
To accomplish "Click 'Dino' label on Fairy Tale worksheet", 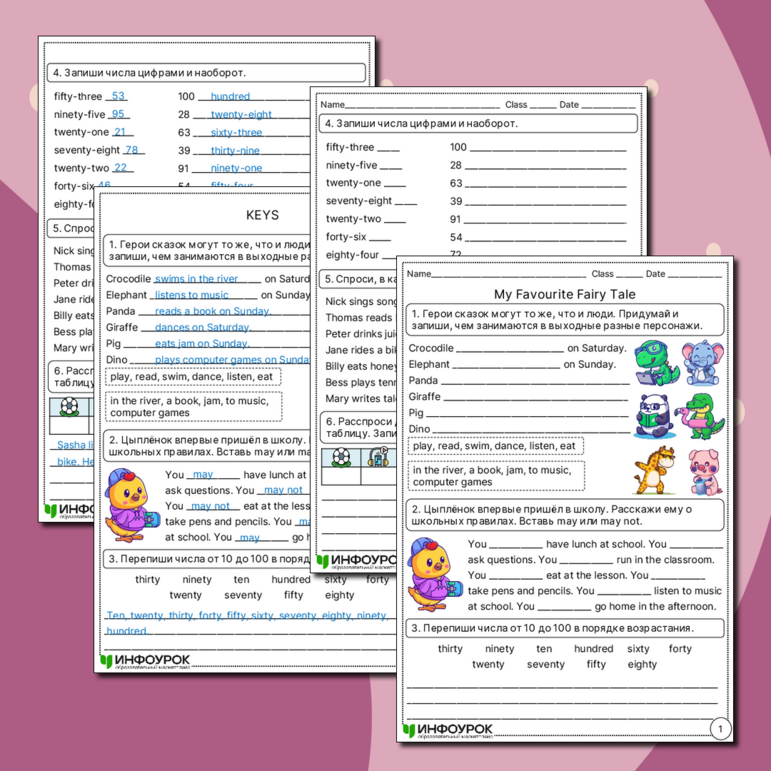I will tap(419, 429).
